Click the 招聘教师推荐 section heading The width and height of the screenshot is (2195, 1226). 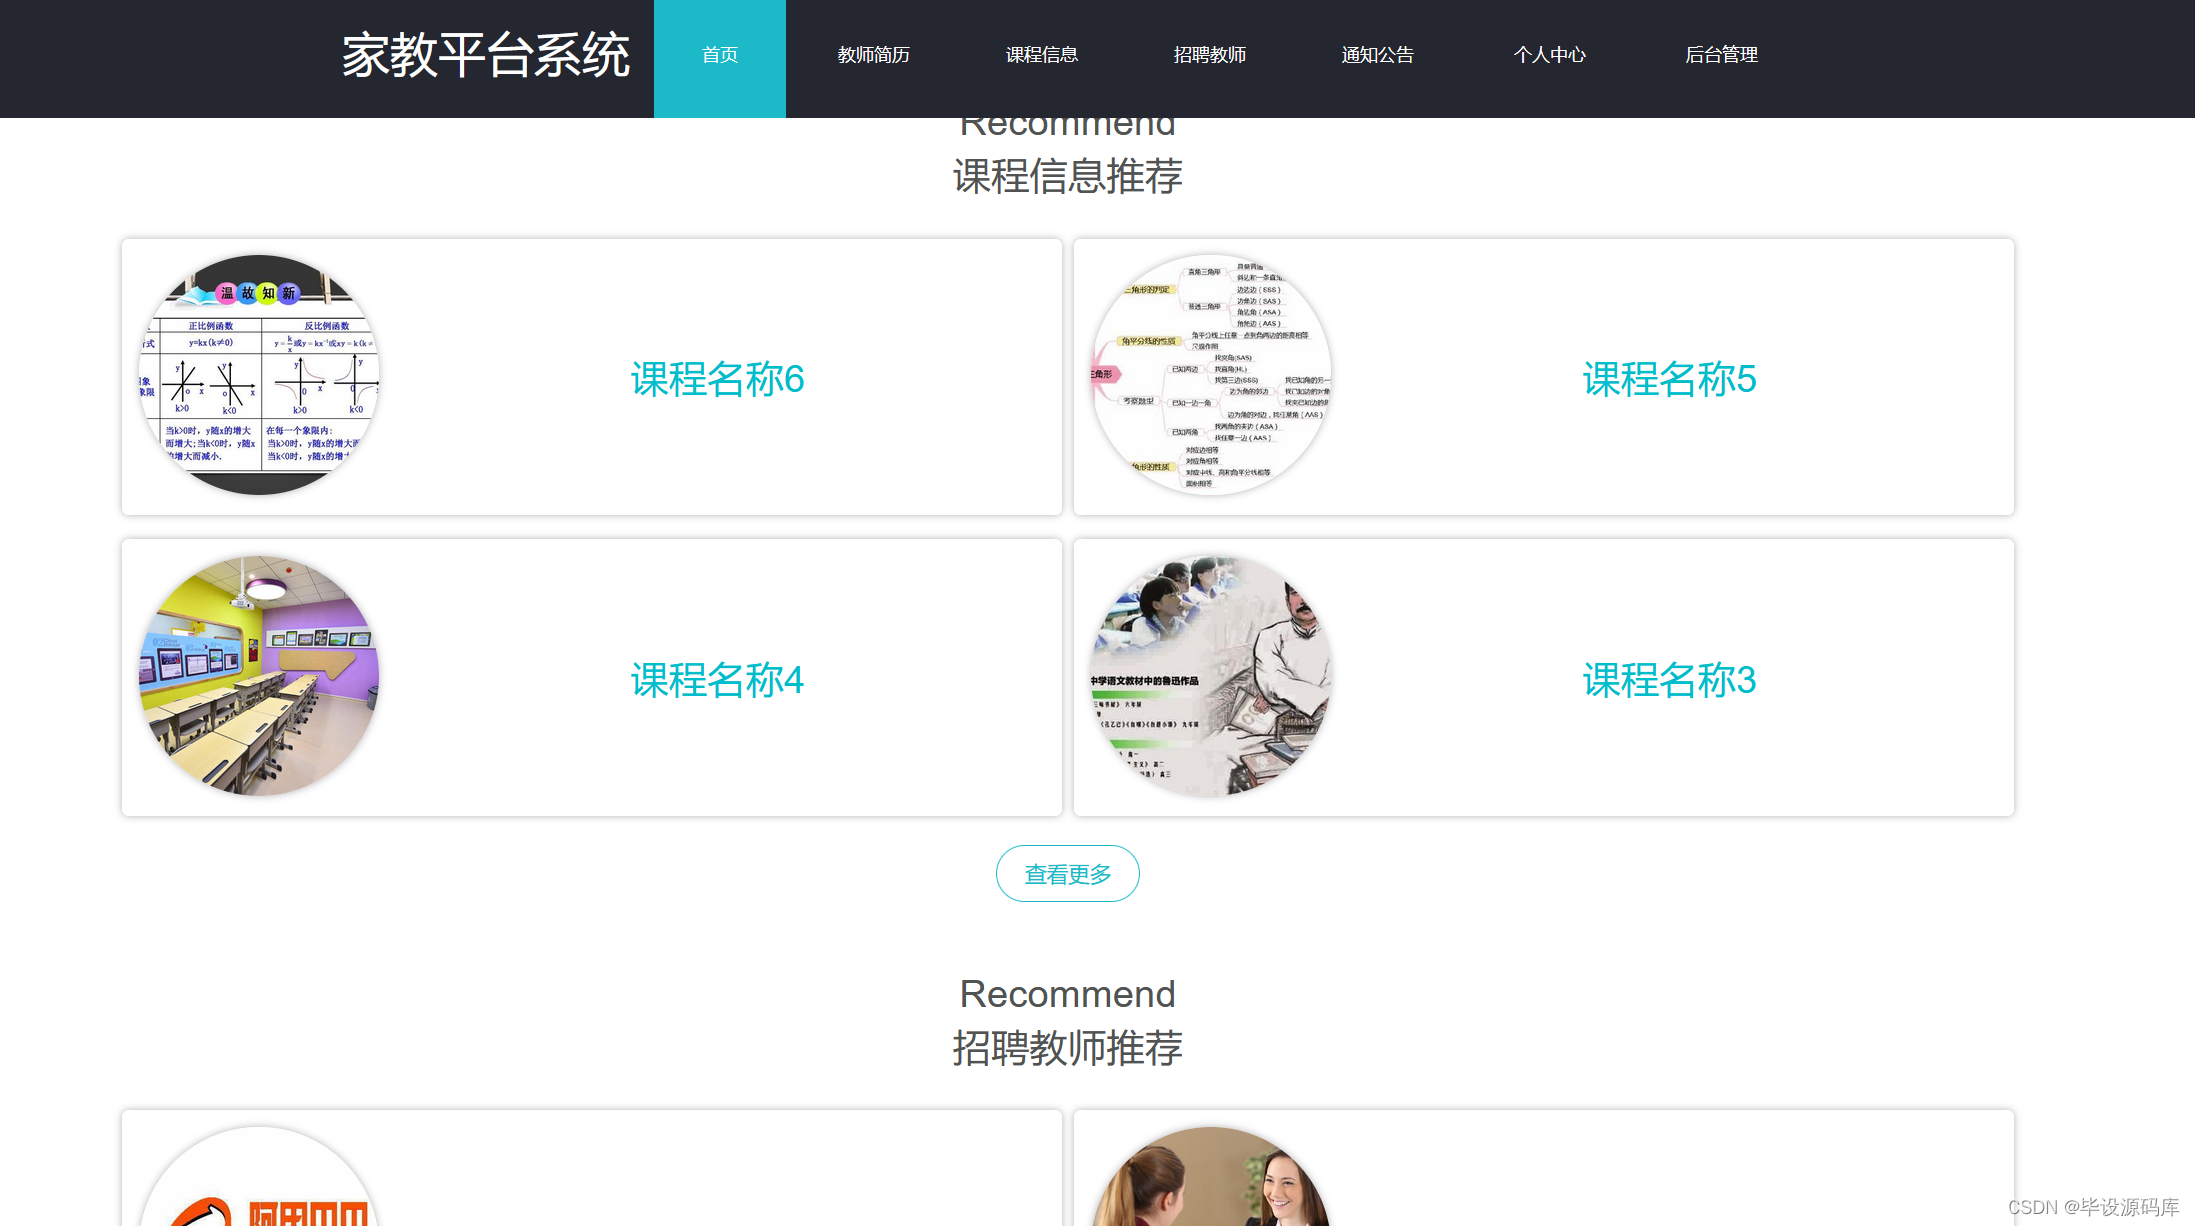tap(1068, 1048)
